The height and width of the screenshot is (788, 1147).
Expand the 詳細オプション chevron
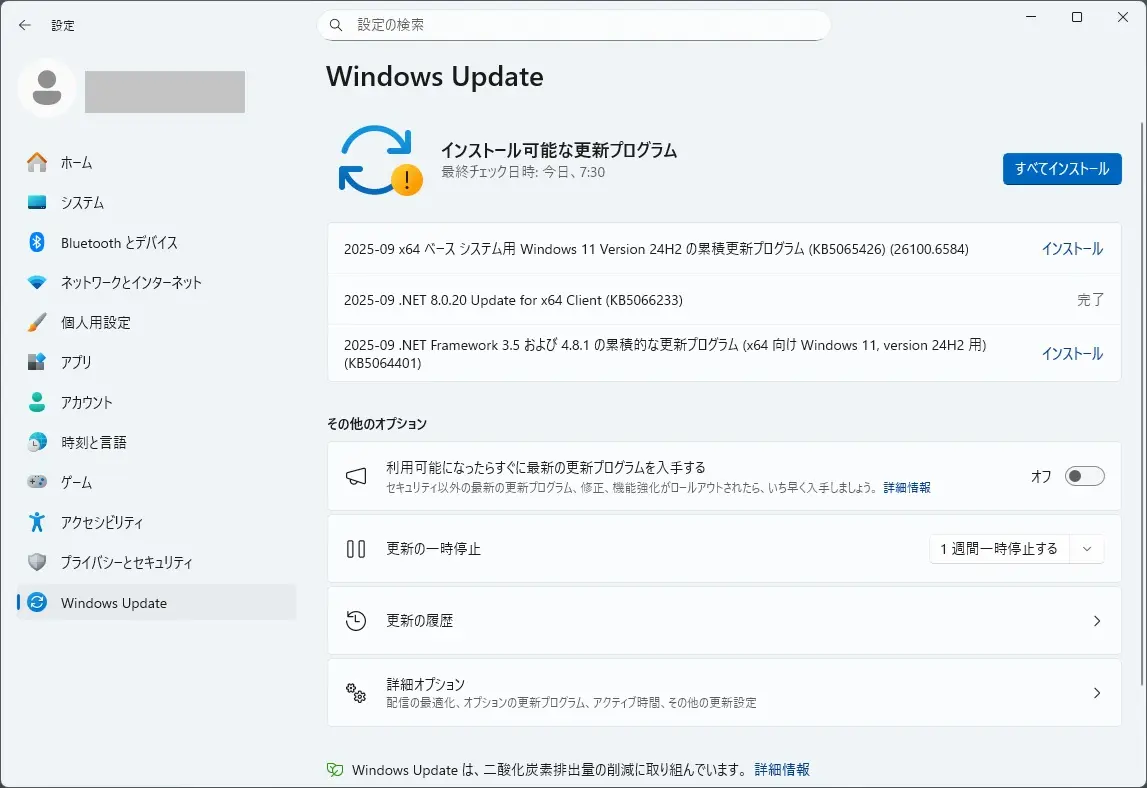tap(1097, 693)
